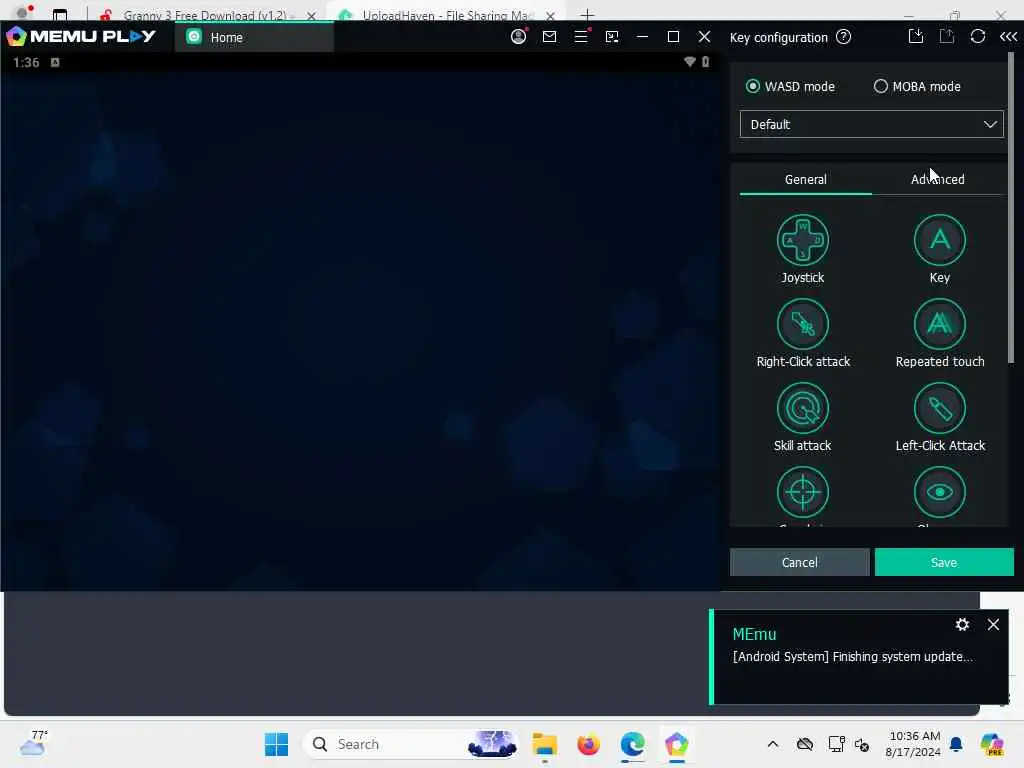Choose the Left-Click Attack control
The height and width of the screenshot is (768, 1024).
(939, 408)
